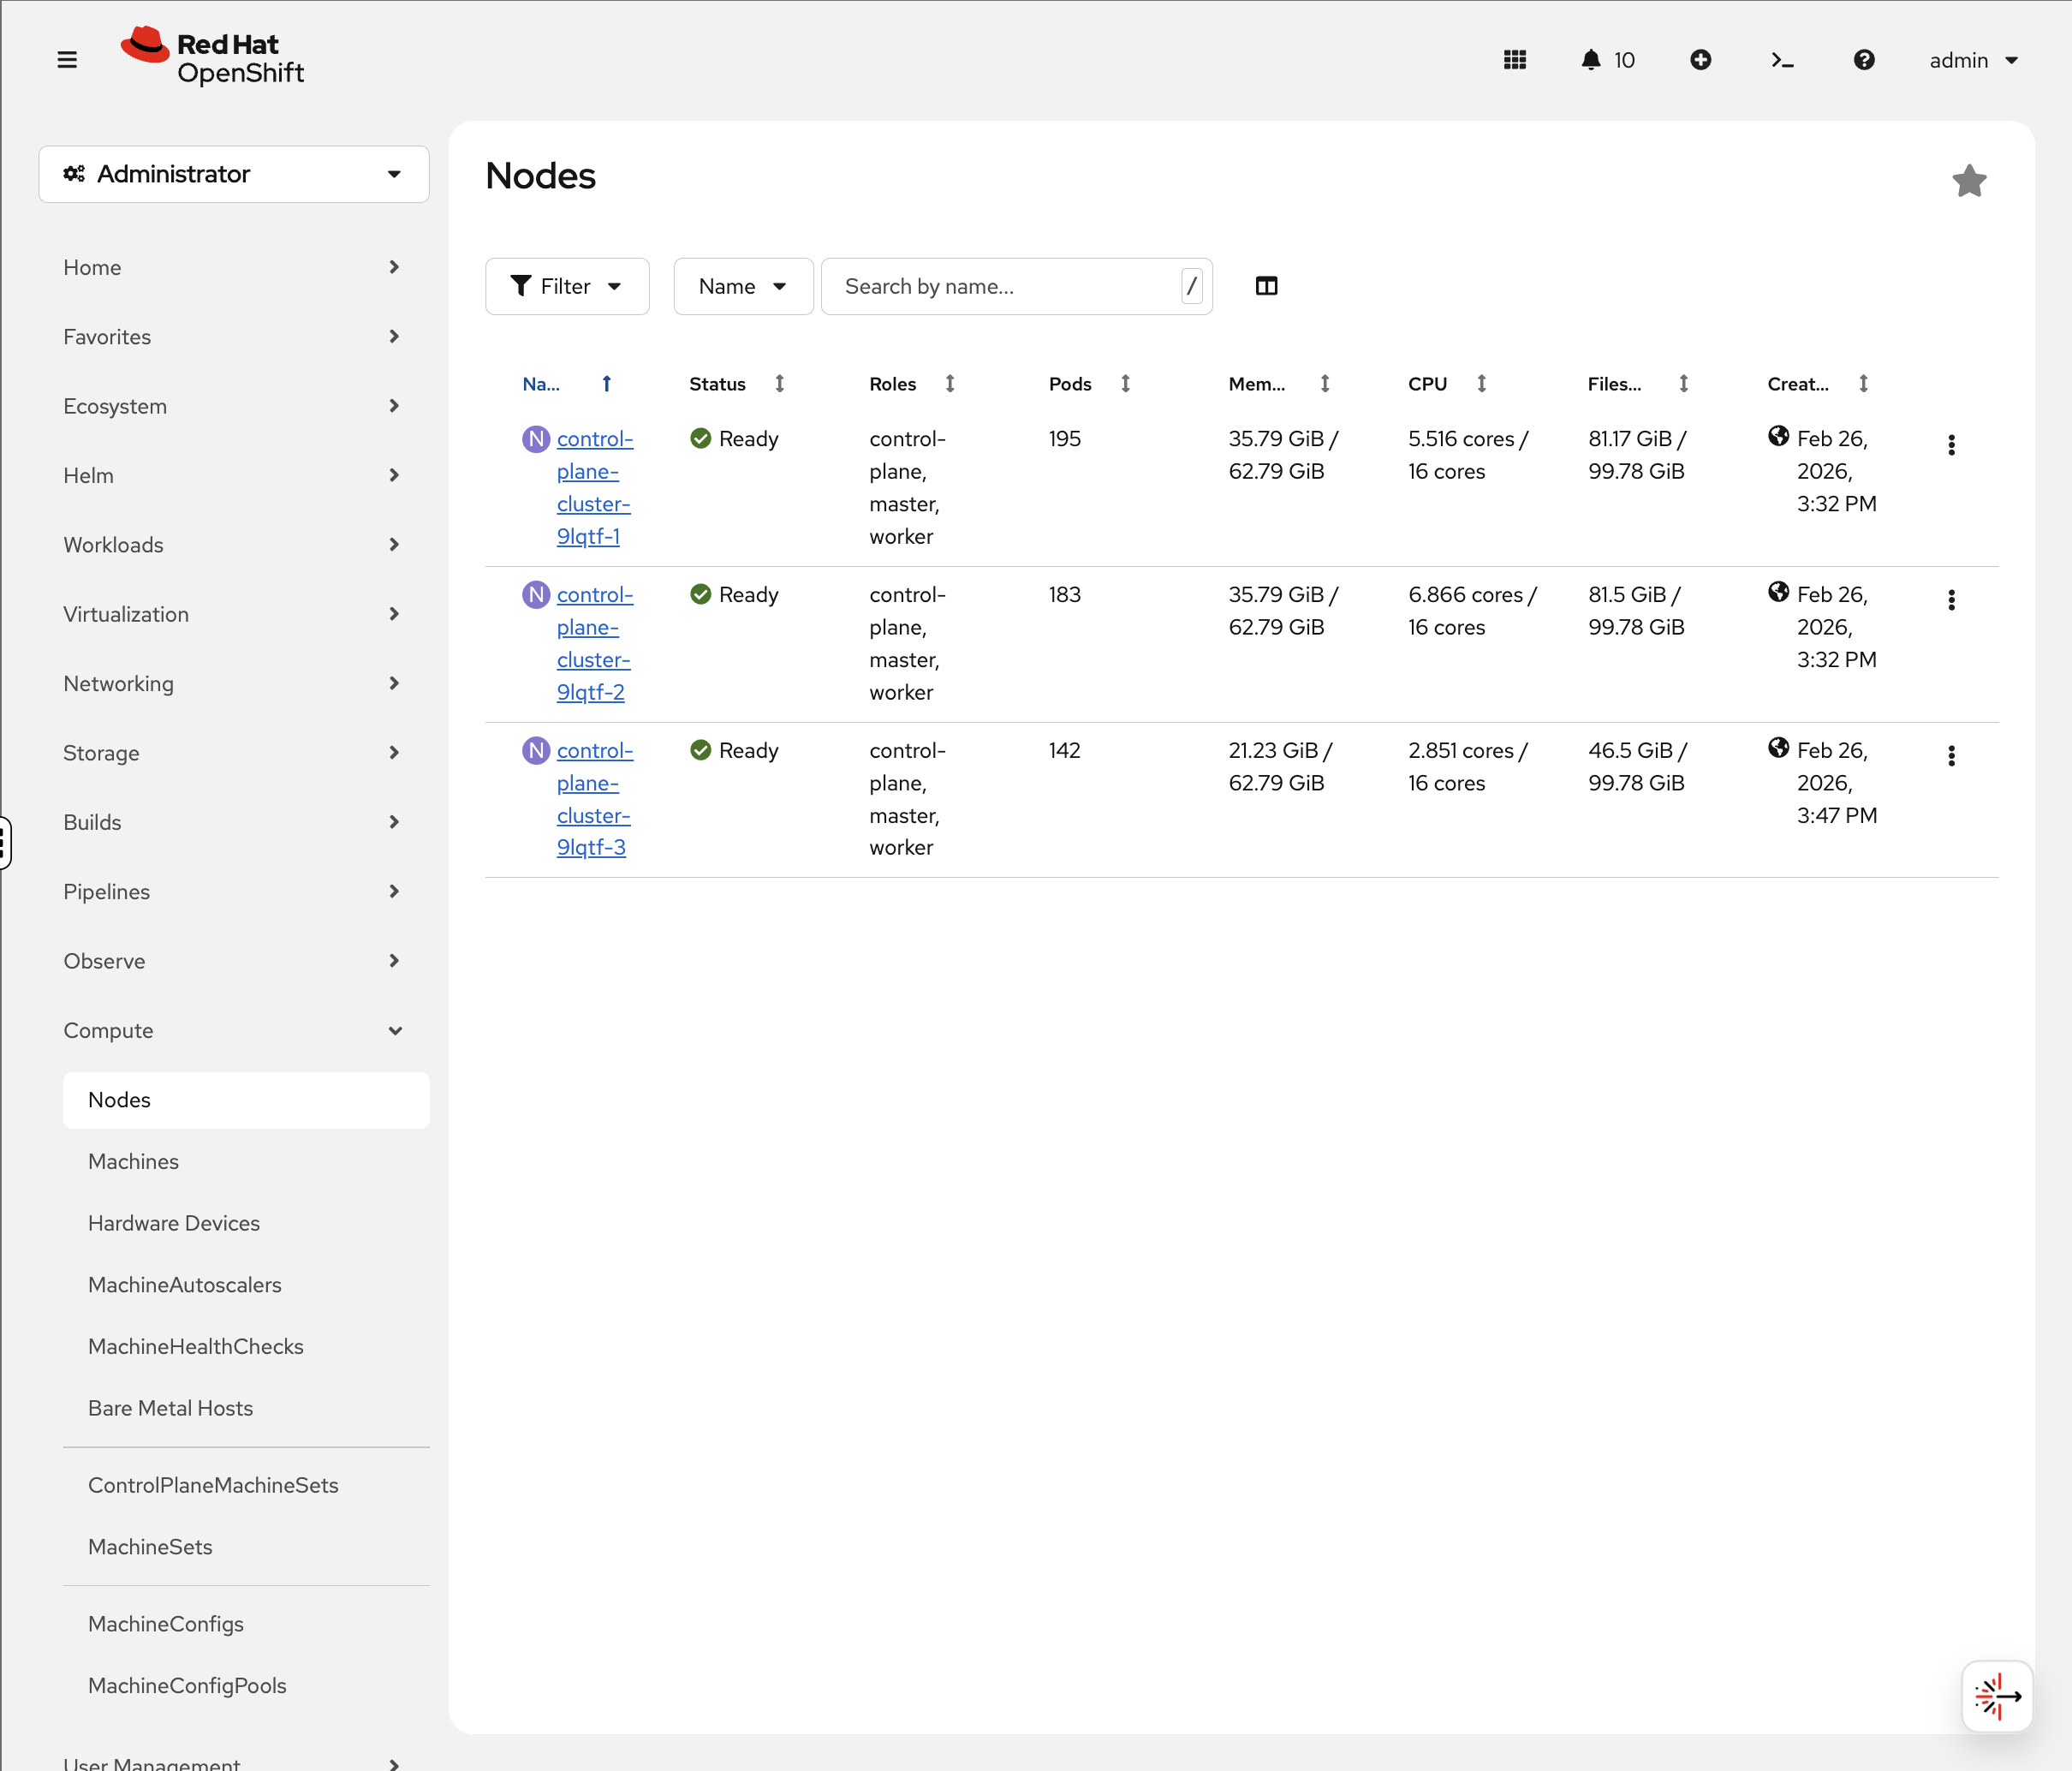This screenshot has width=2072, height=1771.
Task: Open the notifications bell showing 10 alerts
Action: pyautogui.click(x=1591, y=60)
